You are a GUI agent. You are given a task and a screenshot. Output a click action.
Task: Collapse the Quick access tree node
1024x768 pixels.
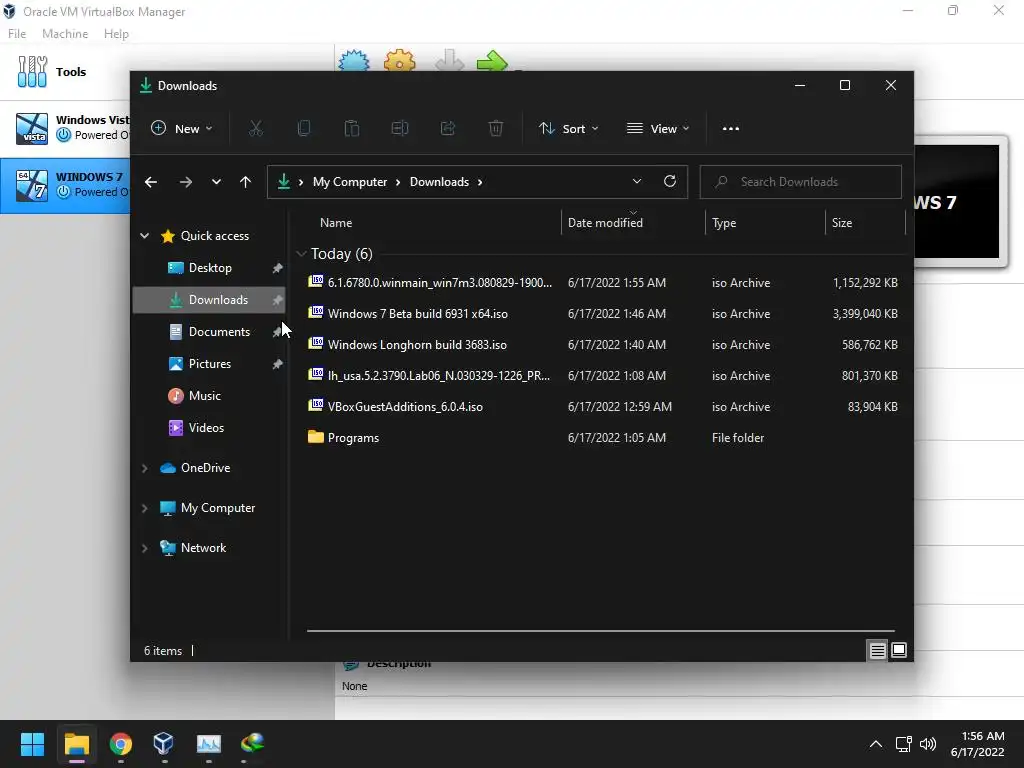[144, 236]
